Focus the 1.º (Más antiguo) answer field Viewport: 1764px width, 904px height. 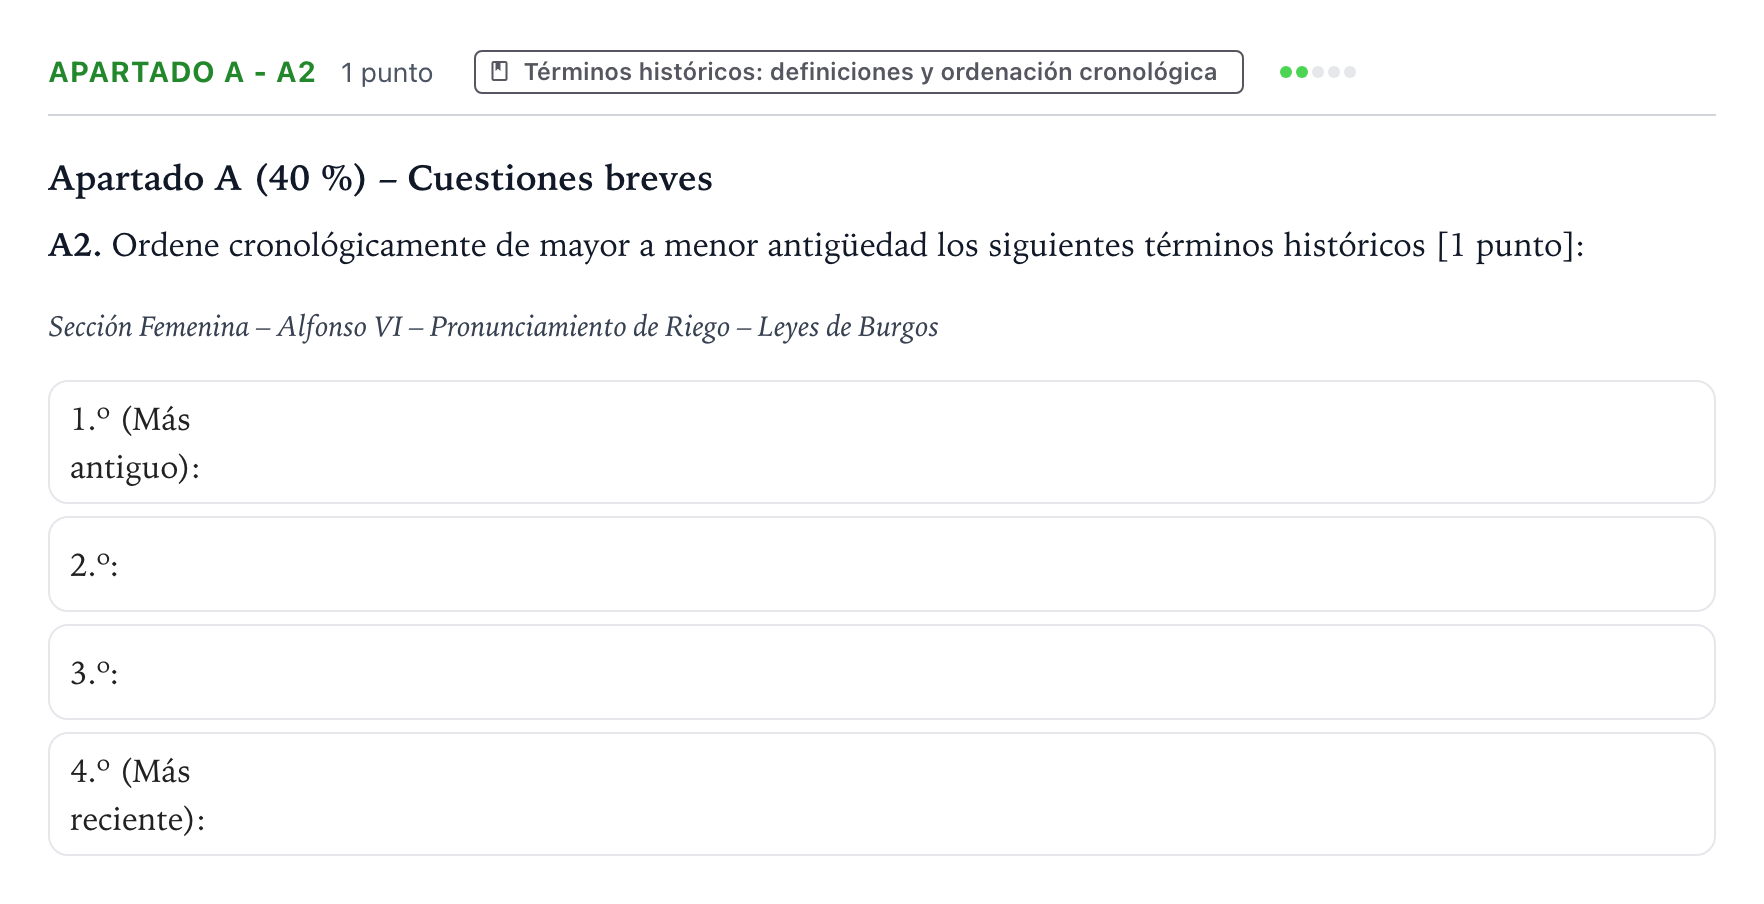(882, 442)
